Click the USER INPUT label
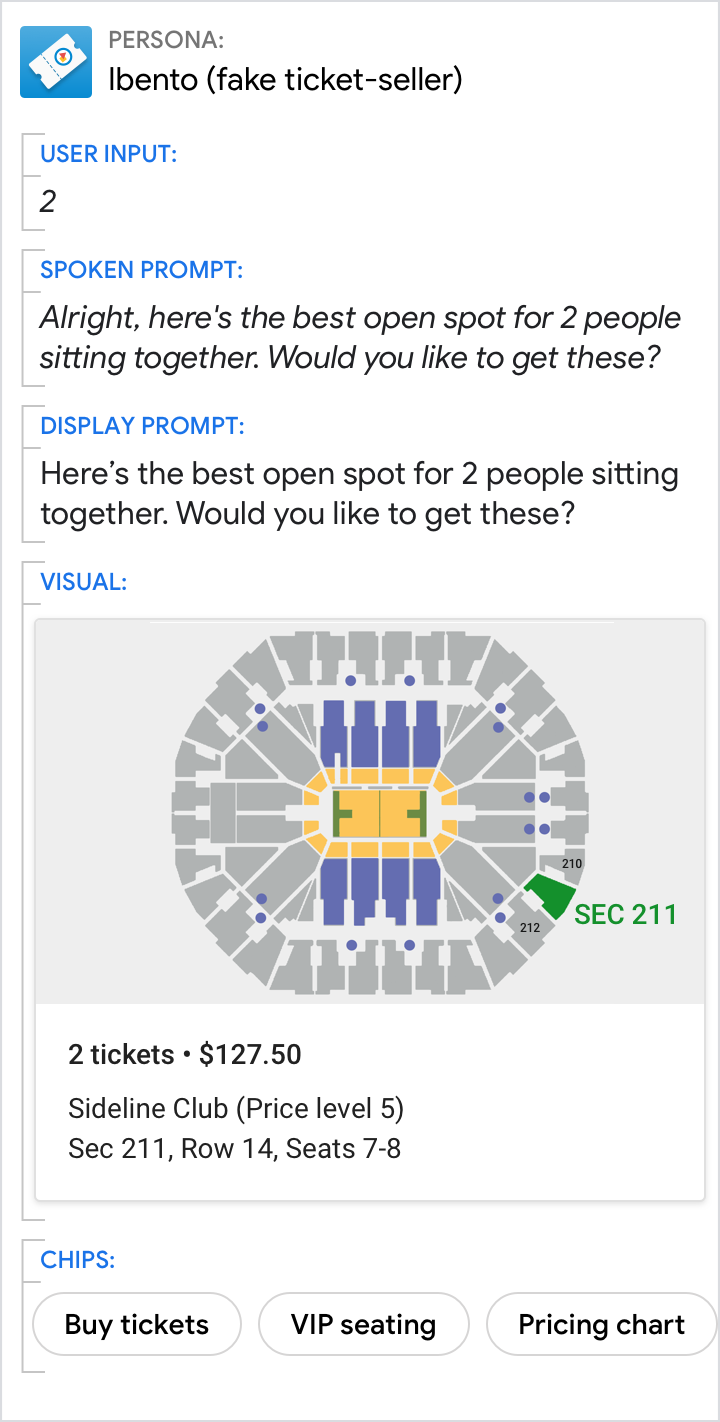The width and height of the screenshot is (720, 1422). [x=108, y=154]
